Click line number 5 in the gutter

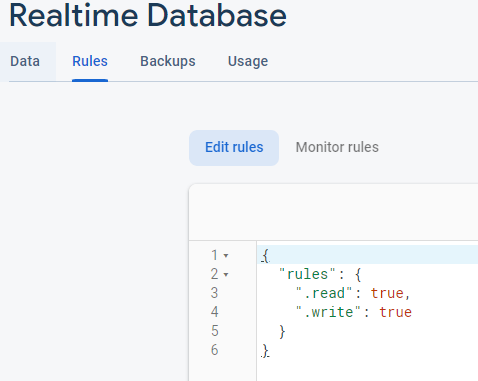(x=214, y=331)
